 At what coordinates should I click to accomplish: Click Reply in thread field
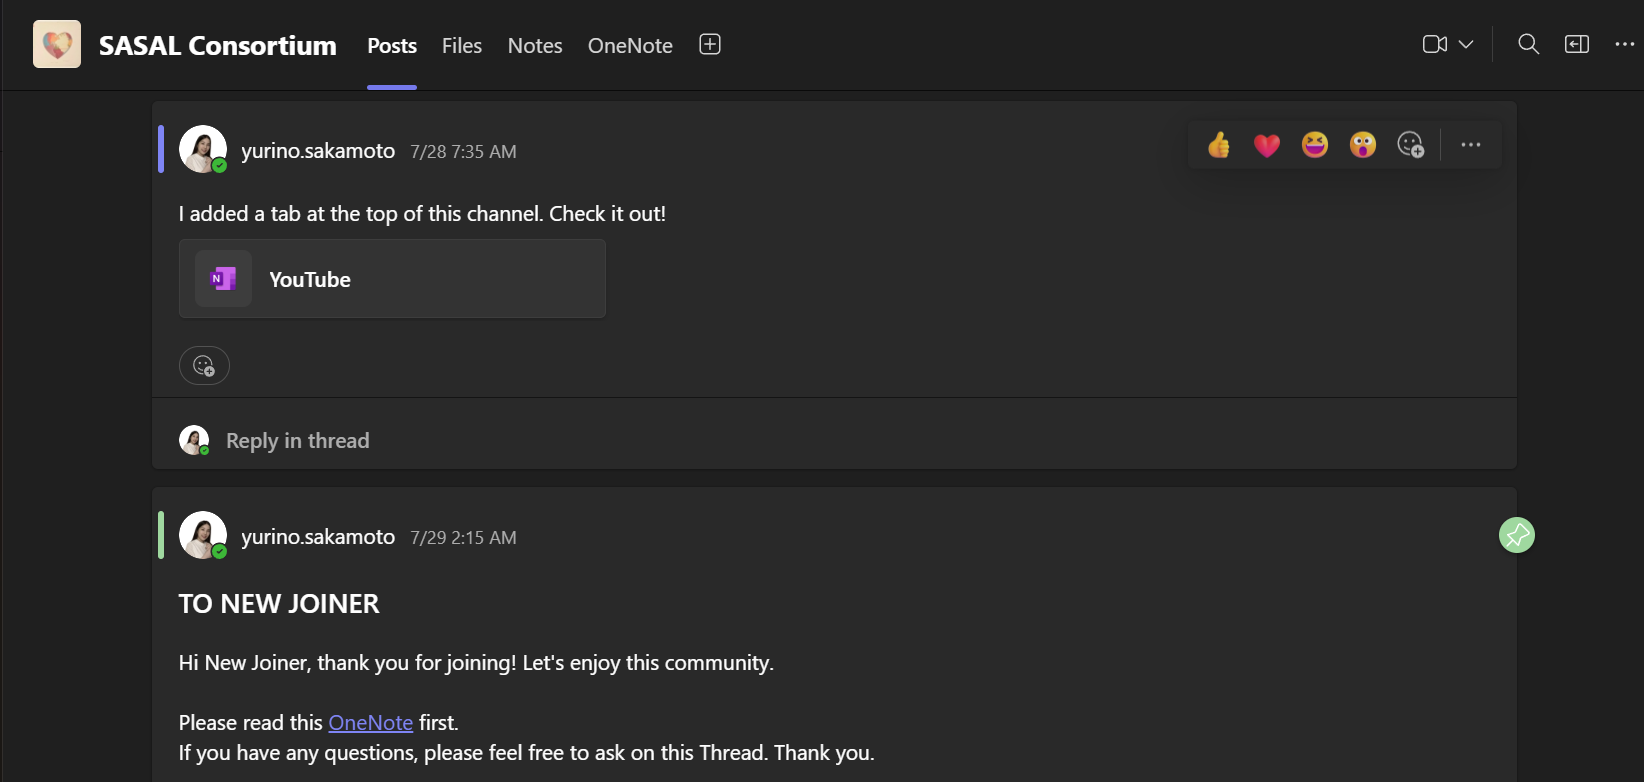298,441
